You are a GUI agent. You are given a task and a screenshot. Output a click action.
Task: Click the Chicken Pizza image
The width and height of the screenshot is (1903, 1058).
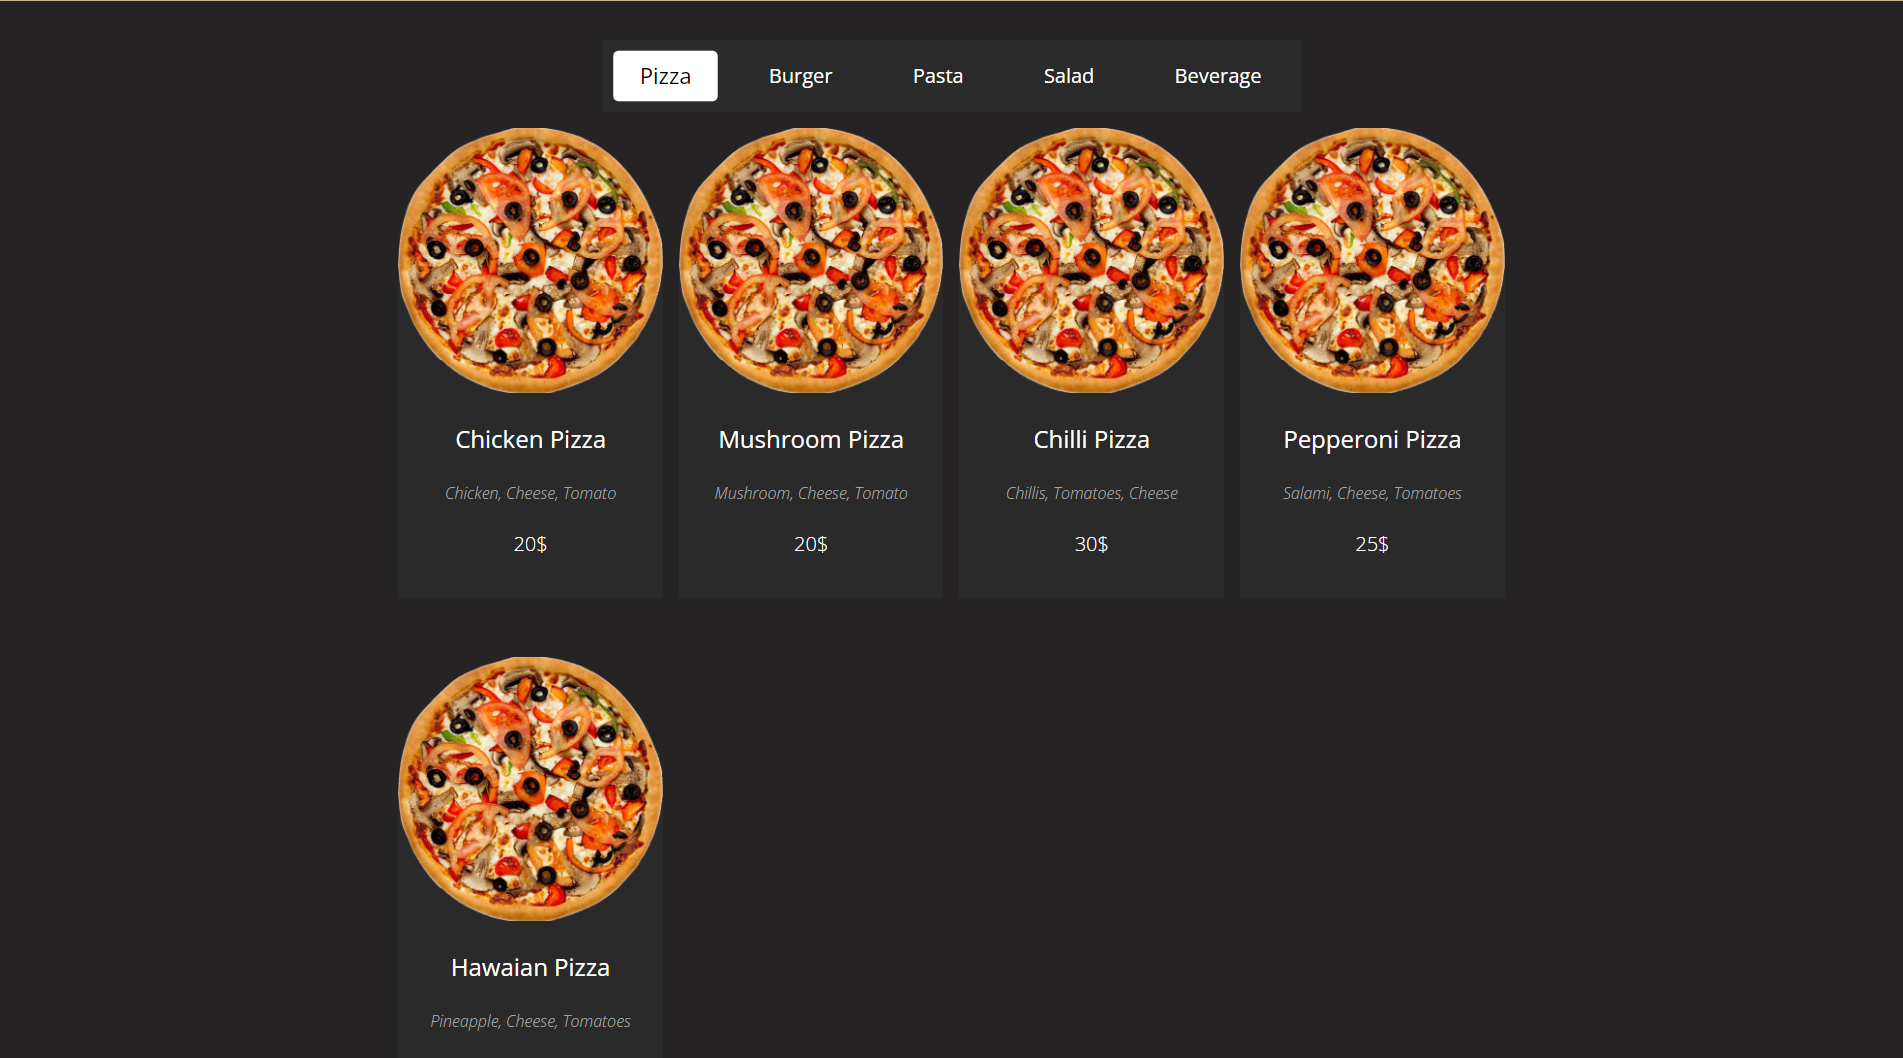pyautogui.click(x=529, y=260)
